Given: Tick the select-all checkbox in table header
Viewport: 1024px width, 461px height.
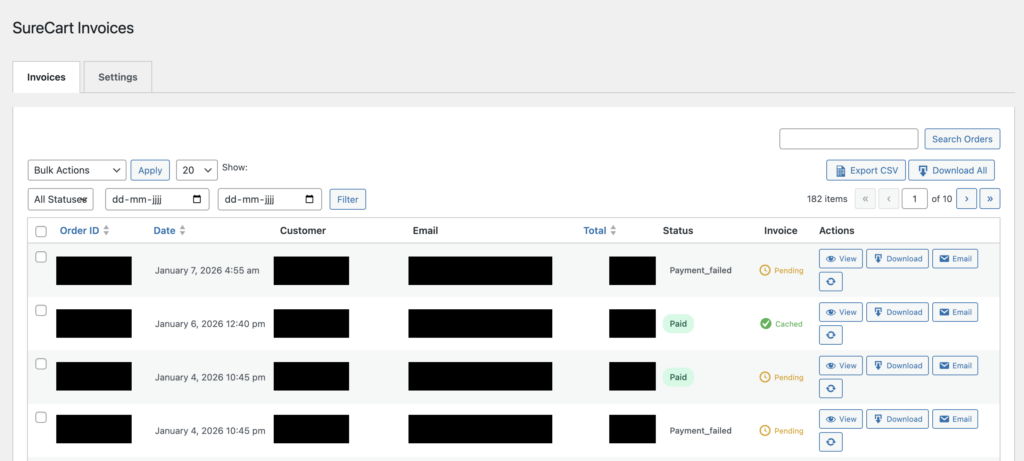Looking at the screenshot, I should 41,232.
